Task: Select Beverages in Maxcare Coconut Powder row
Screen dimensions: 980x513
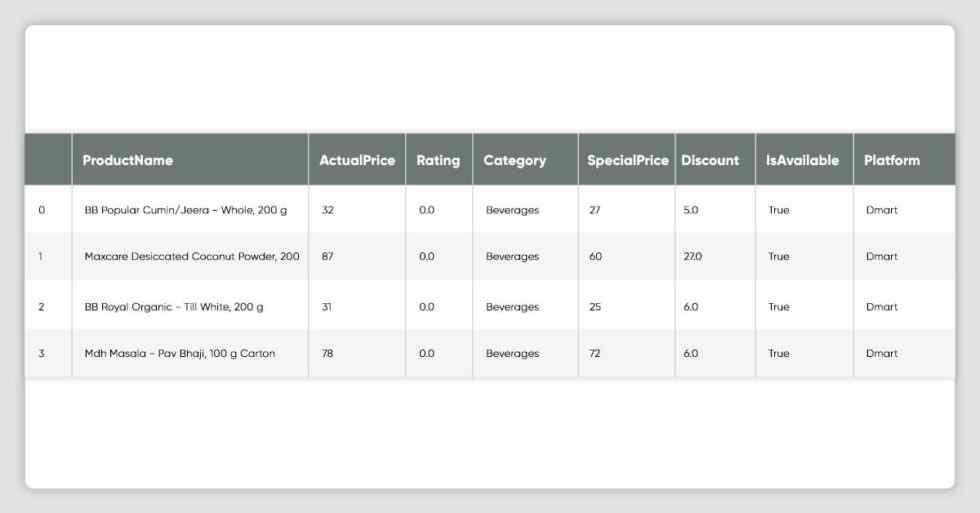Action: tap(512, 256)
